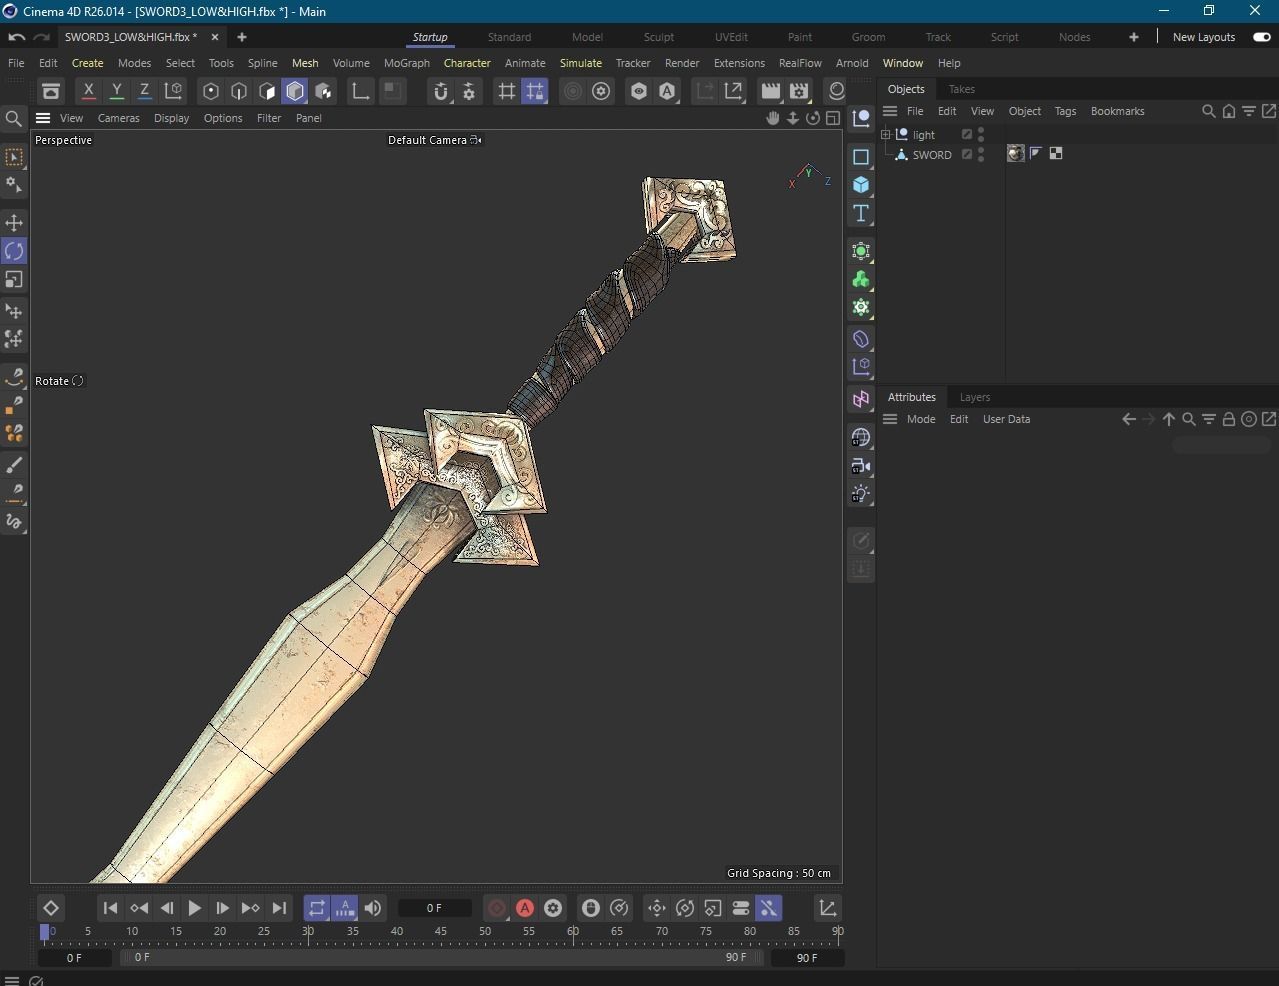The height and width of the screenshot is (986, 1279).
Task: Add a new project tab with plus
Action: 241,37
